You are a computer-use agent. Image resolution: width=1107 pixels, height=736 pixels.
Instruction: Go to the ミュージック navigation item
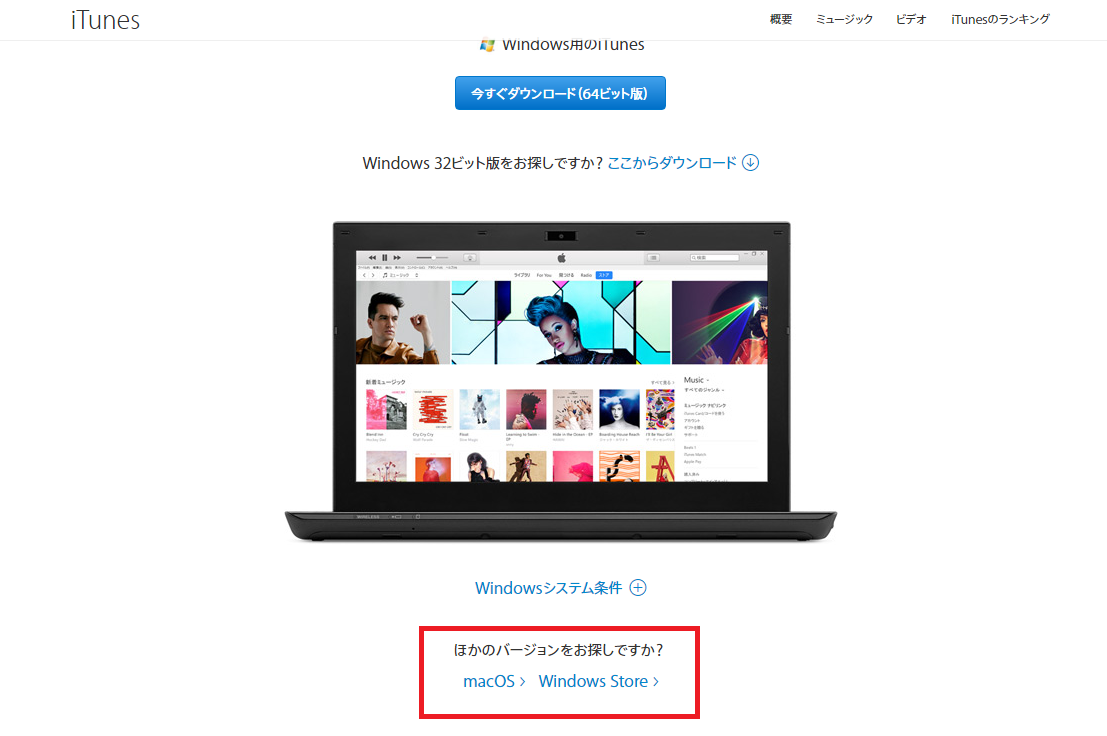click(844, 20)
